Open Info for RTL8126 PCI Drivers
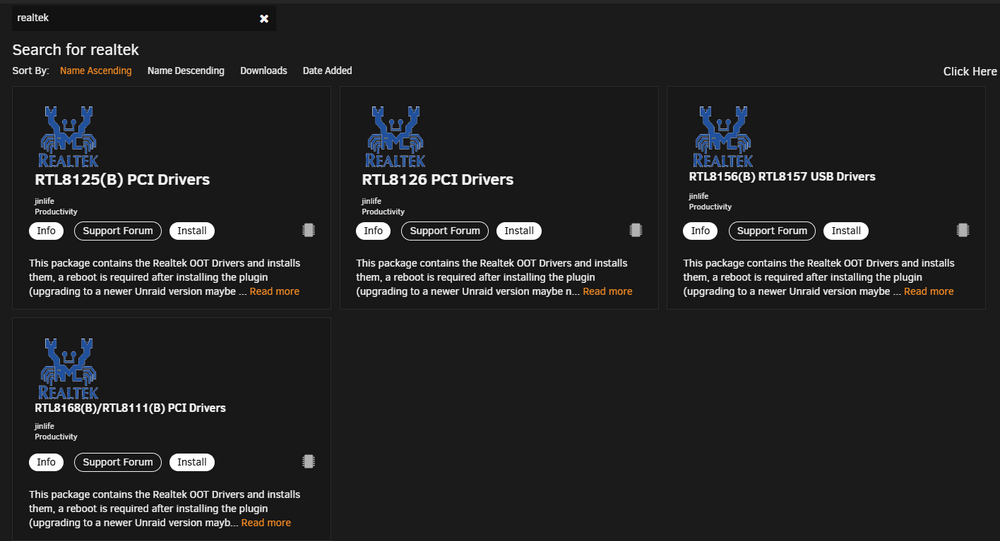Screen dimensions: 1000x541 click(x=373, y=231)
